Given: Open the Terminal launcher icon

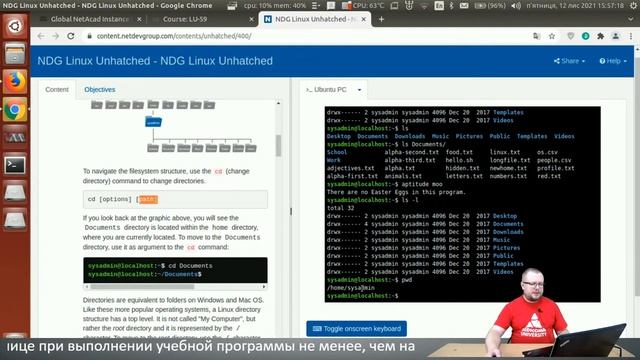Looking at the screenshot, I should pyautogui.click(x=15, y=165).
